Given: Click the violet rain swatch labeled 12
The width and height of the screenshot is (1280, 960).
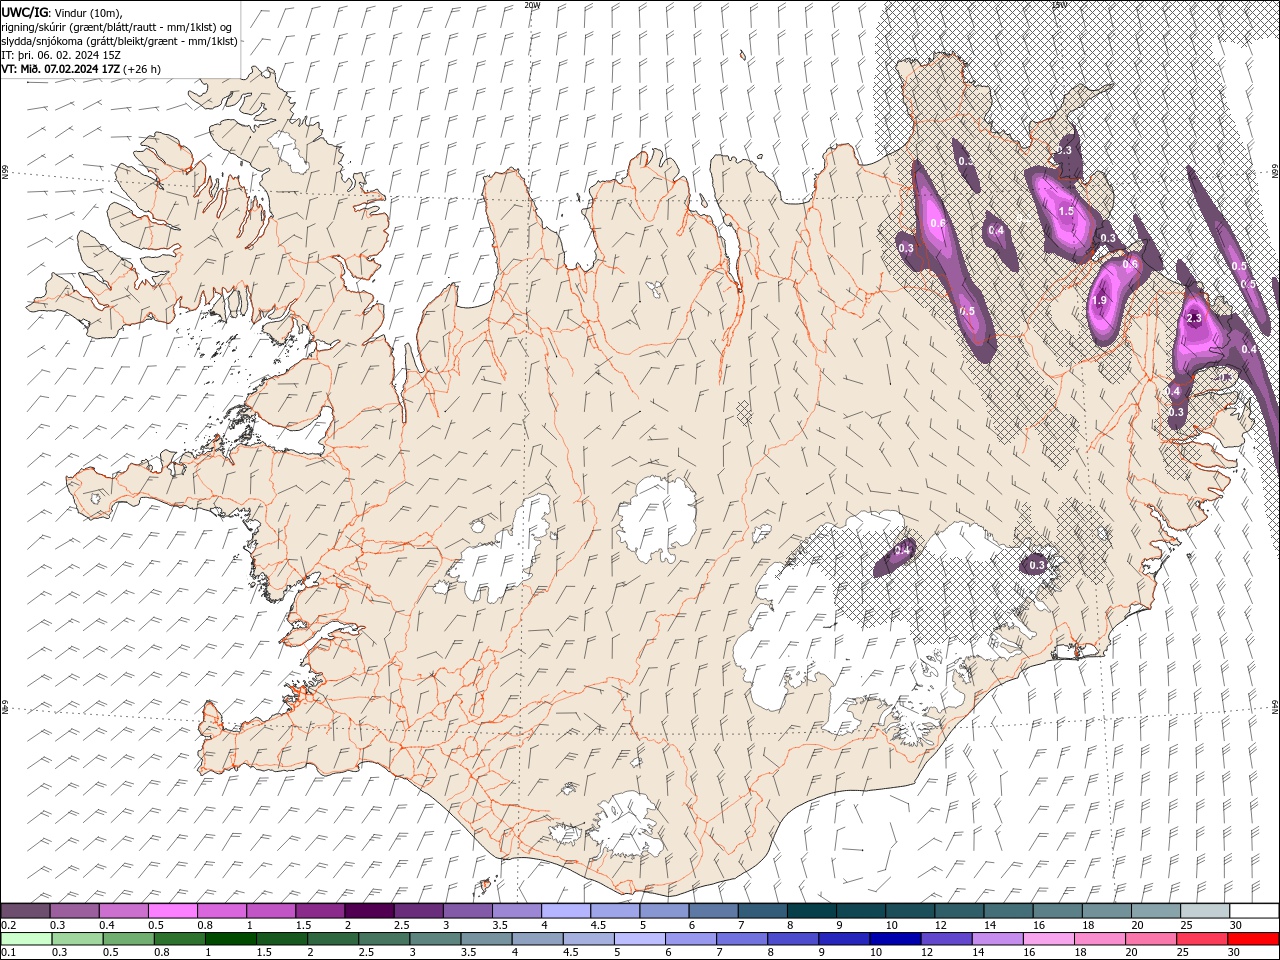Looking at the screenshot, I should (x=946, y=939).
